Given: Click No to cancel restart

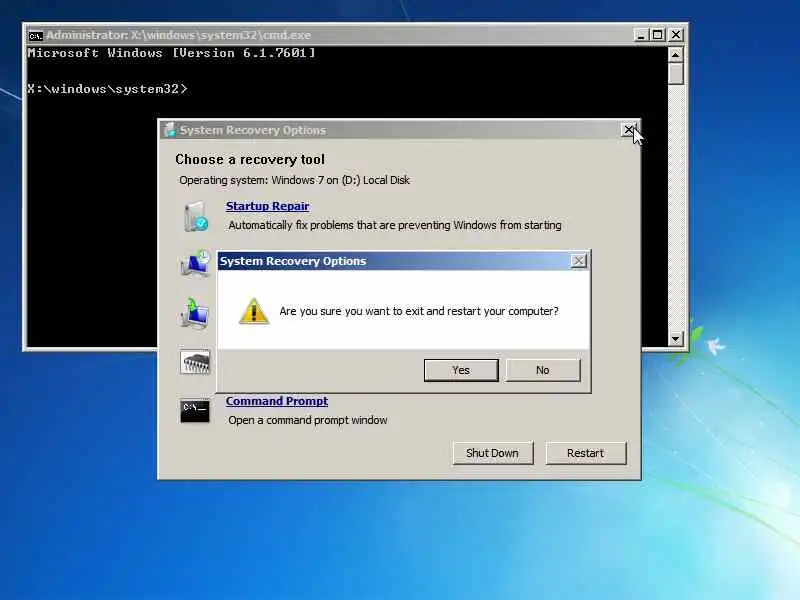Looking at the screenshot, I should [x=542, y=370].
